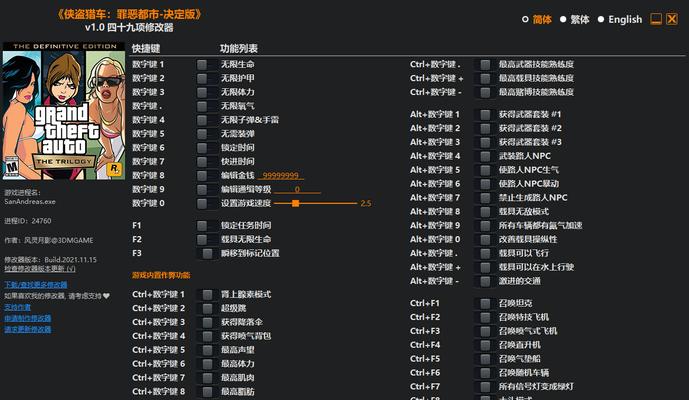The image size is (689, 400).
Task: Toggle 最高肌肉 cheat
Action: [207, 378]
